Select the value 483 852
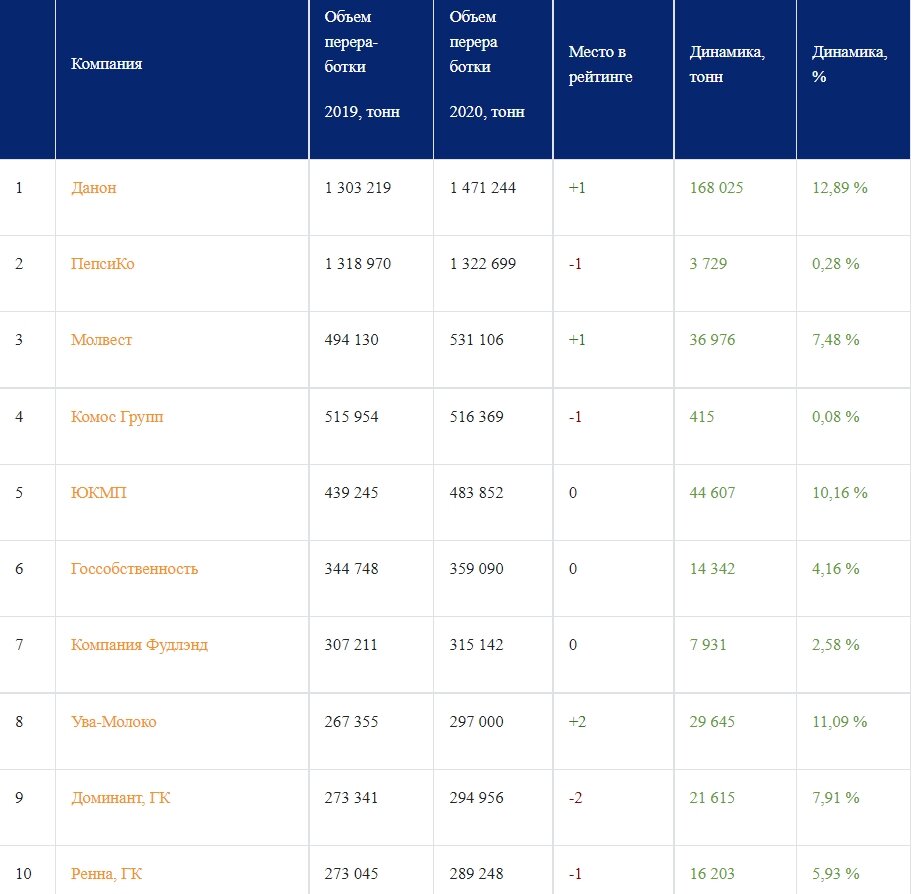921x894 pixels. click(477, 493)
